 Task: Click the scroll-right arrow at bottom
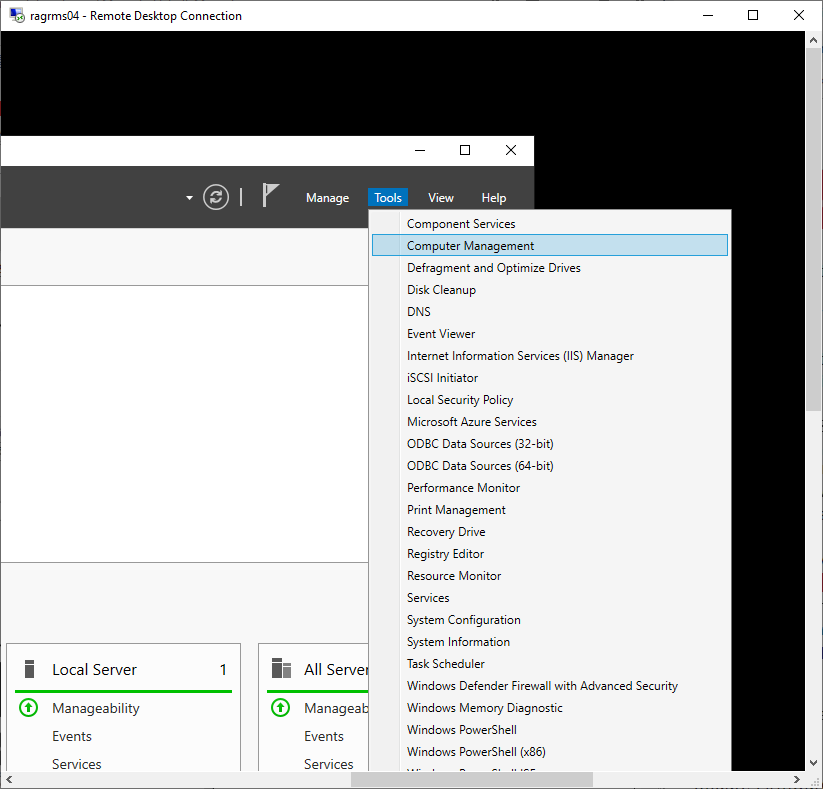click(x=797, y=780)
